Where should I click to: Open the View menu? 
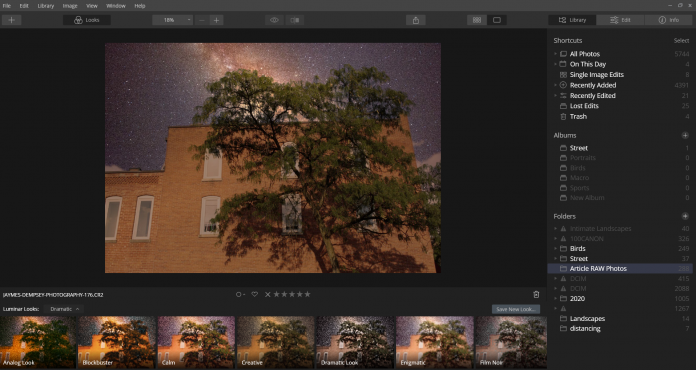92,6
